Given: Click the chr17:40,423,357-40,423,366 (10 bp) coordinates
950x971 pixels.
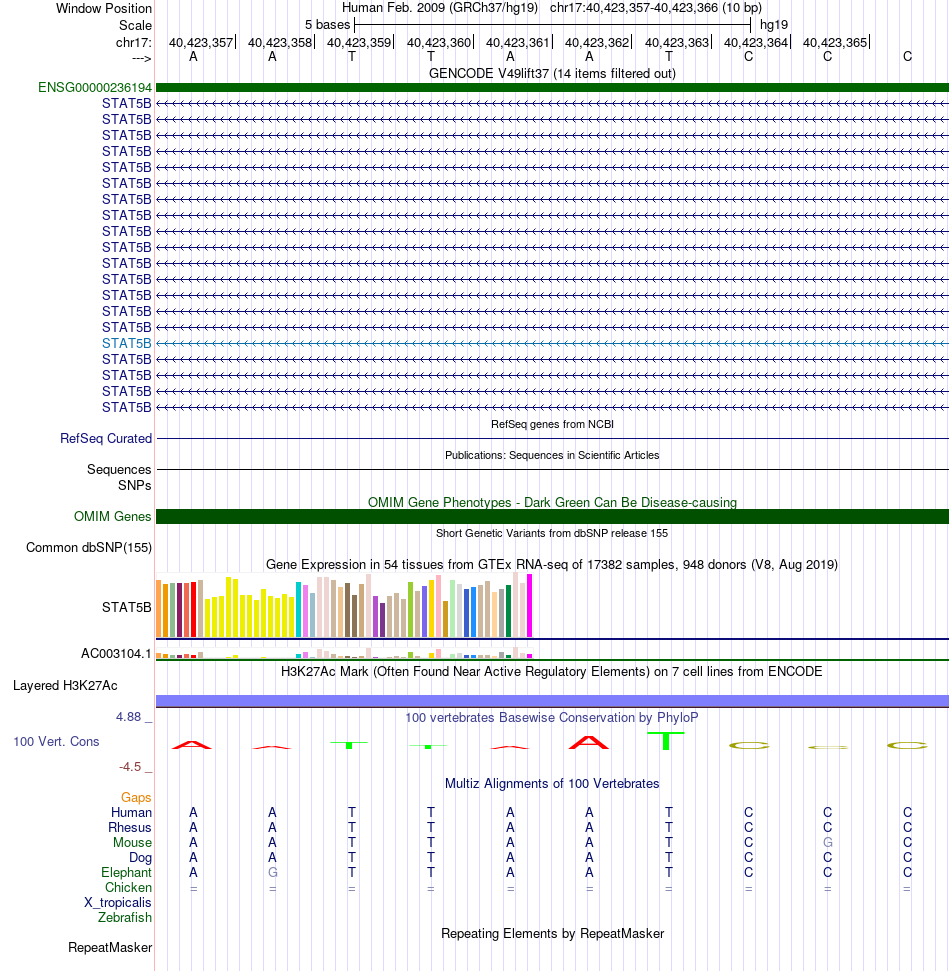Looking at the screenshot, I should click(656, 8).
